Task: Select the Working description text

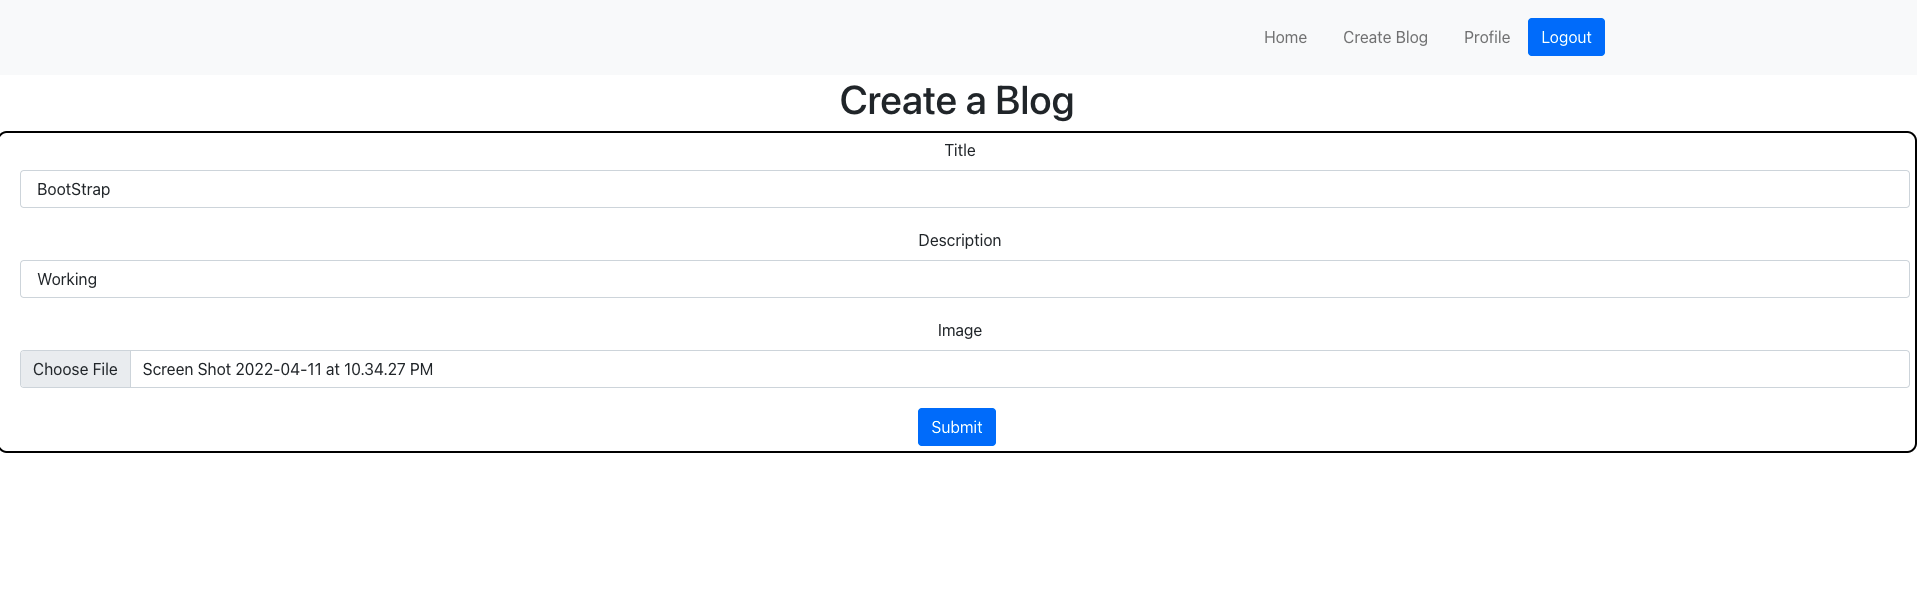Action: point(66,279)
